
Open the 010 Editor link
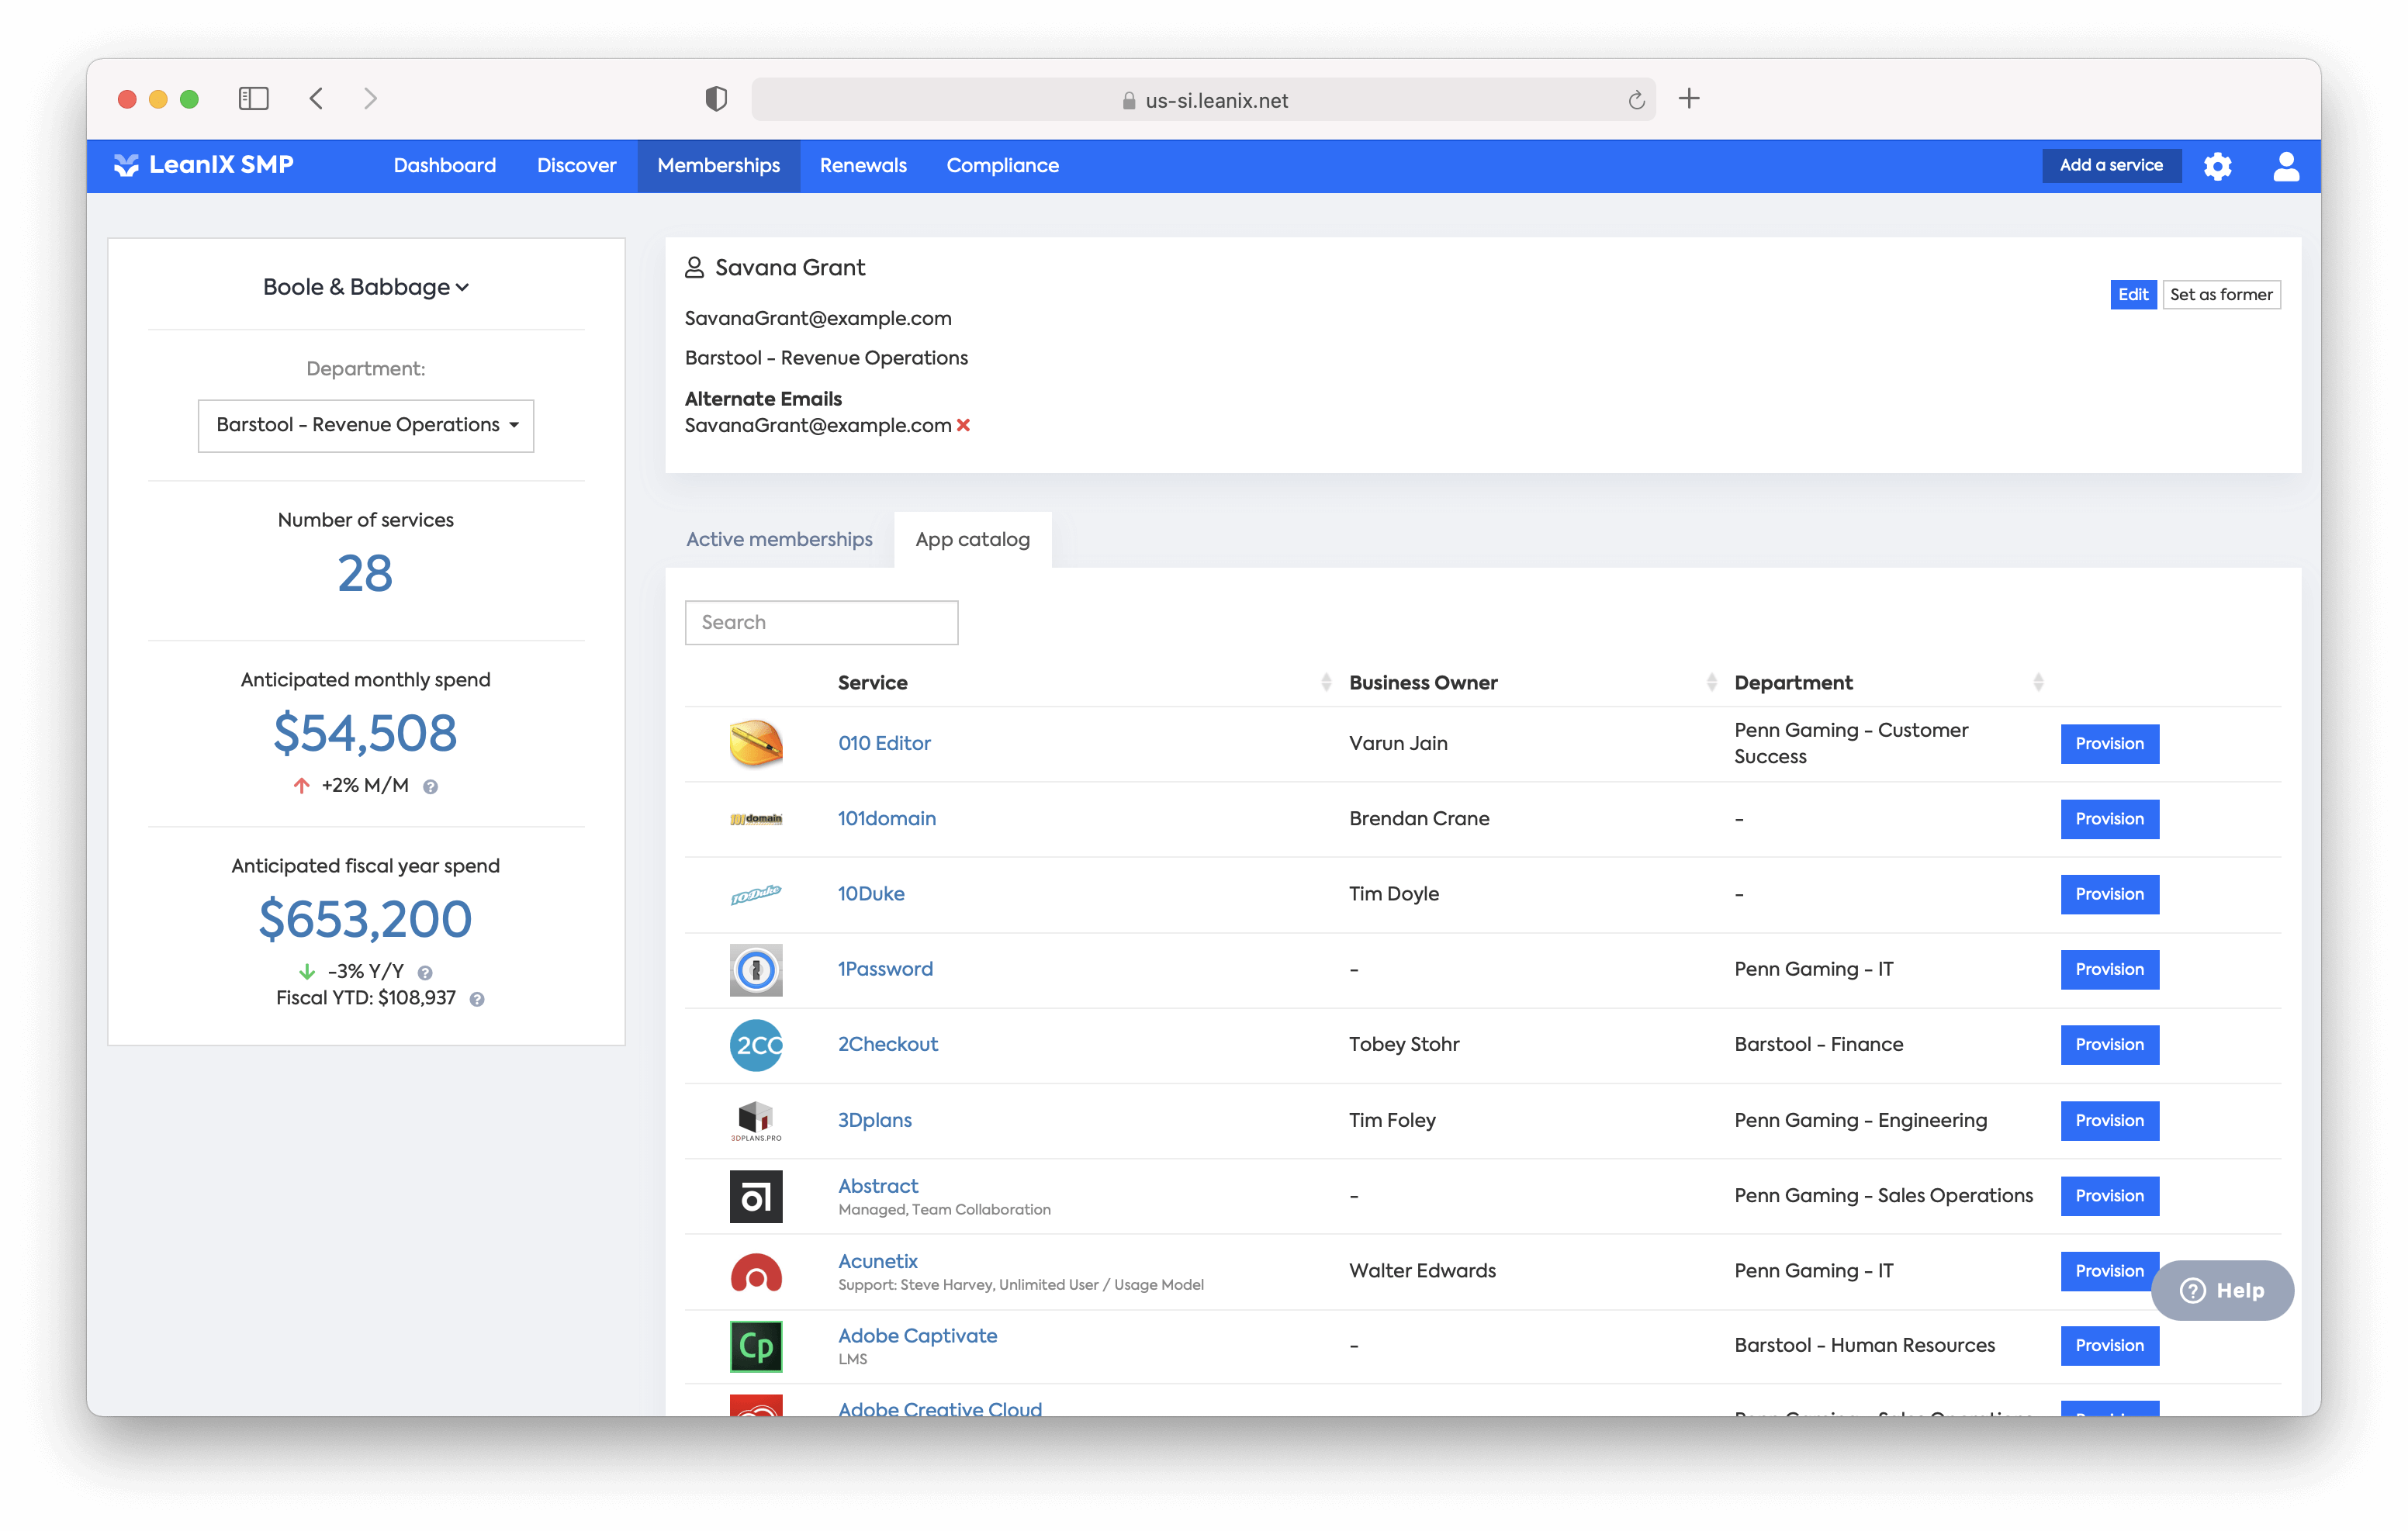tap(884, 743)
